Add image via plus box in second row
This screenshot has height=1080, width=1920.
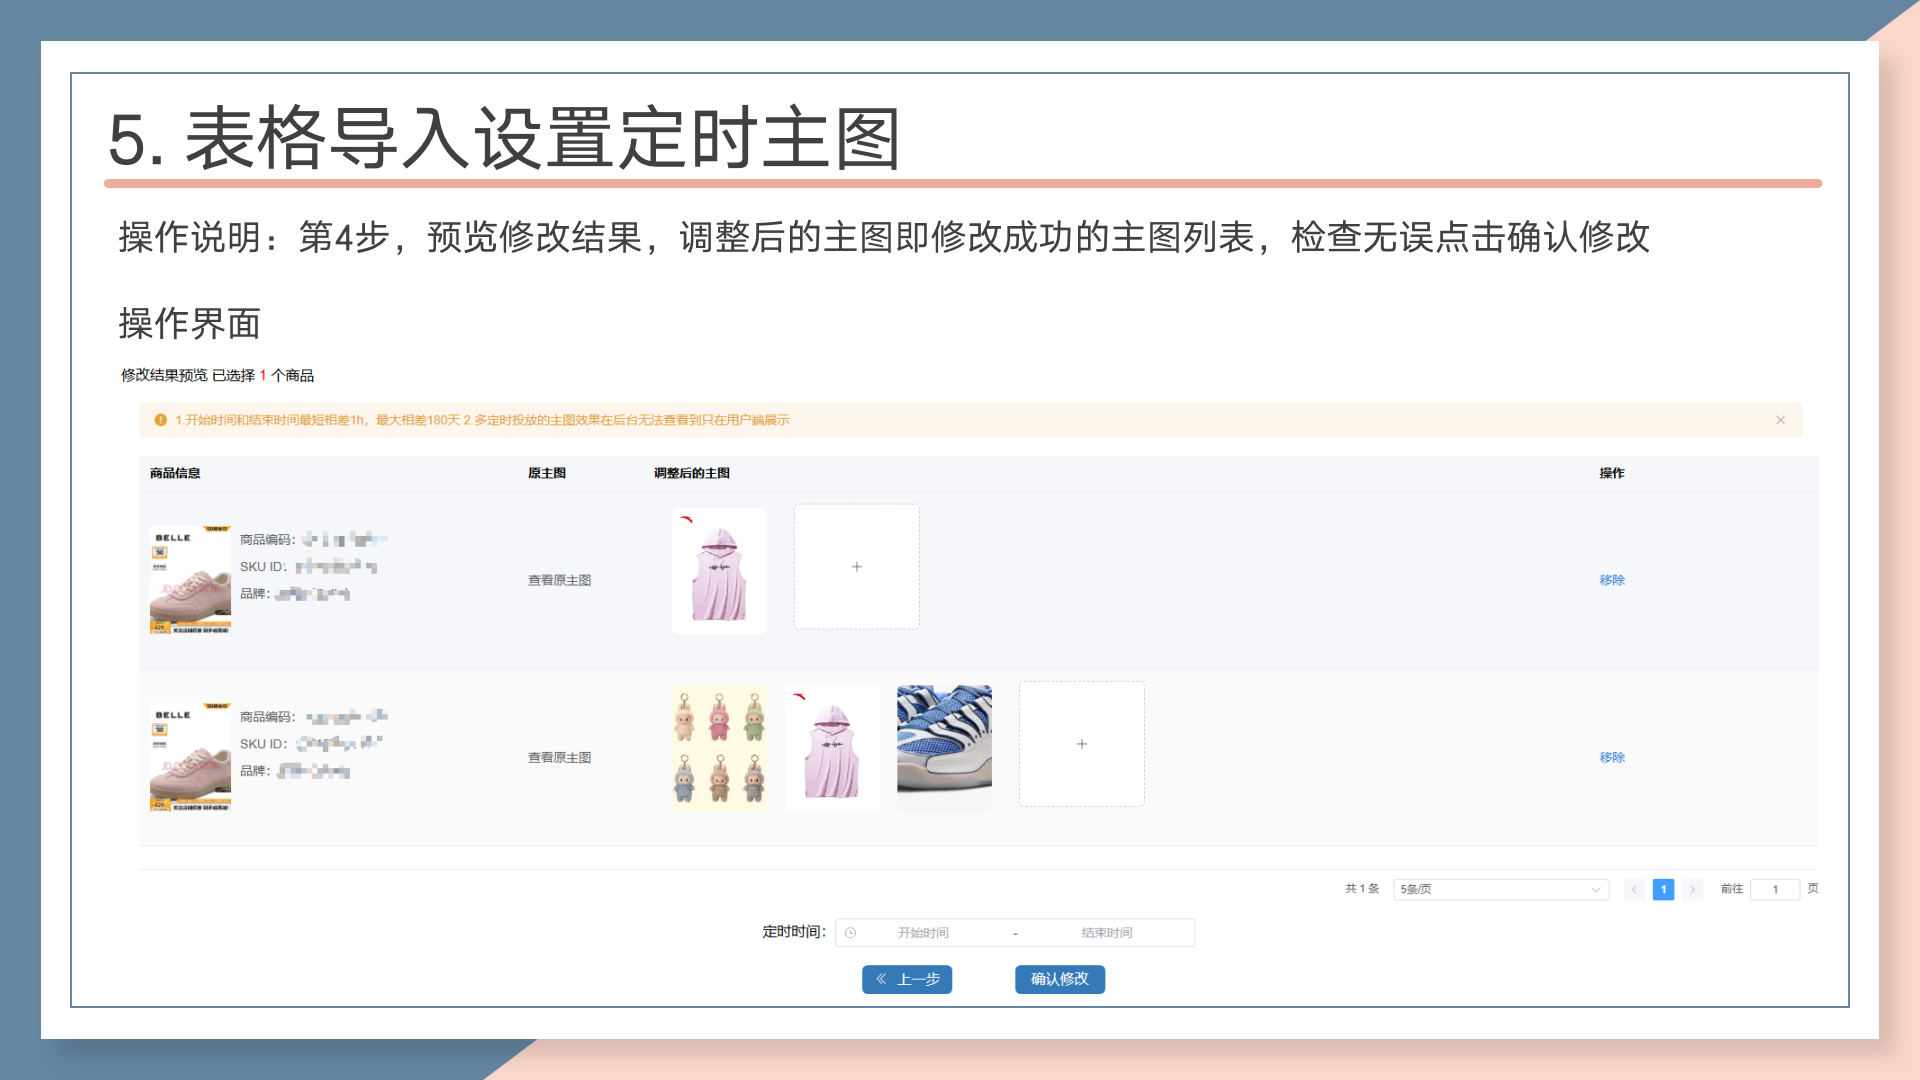pyautogui.click(x=1081, y=744)
